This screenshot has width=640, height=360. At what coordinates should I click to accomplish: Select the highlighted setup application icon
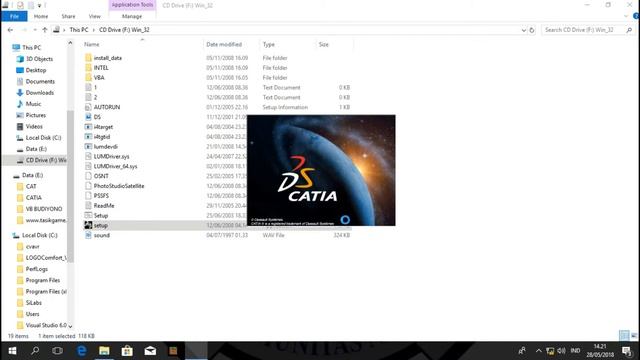[x=88, y=225]
